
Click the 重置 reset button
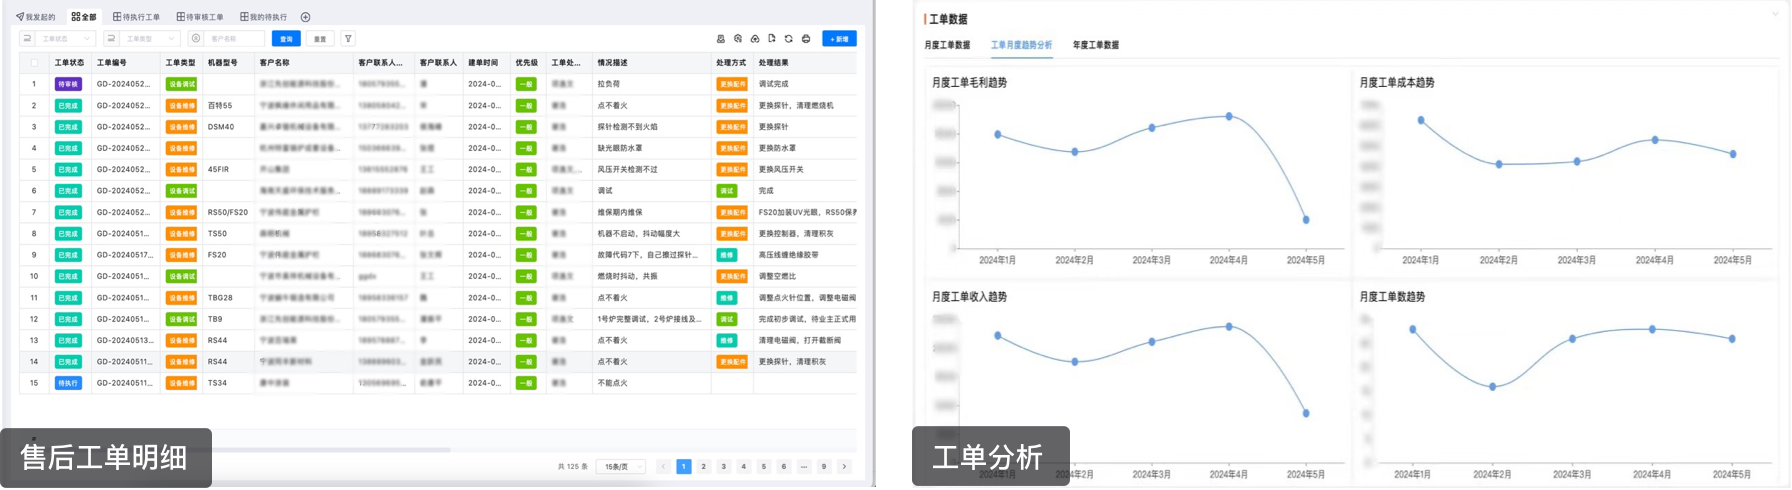click(x=320, y=39)
